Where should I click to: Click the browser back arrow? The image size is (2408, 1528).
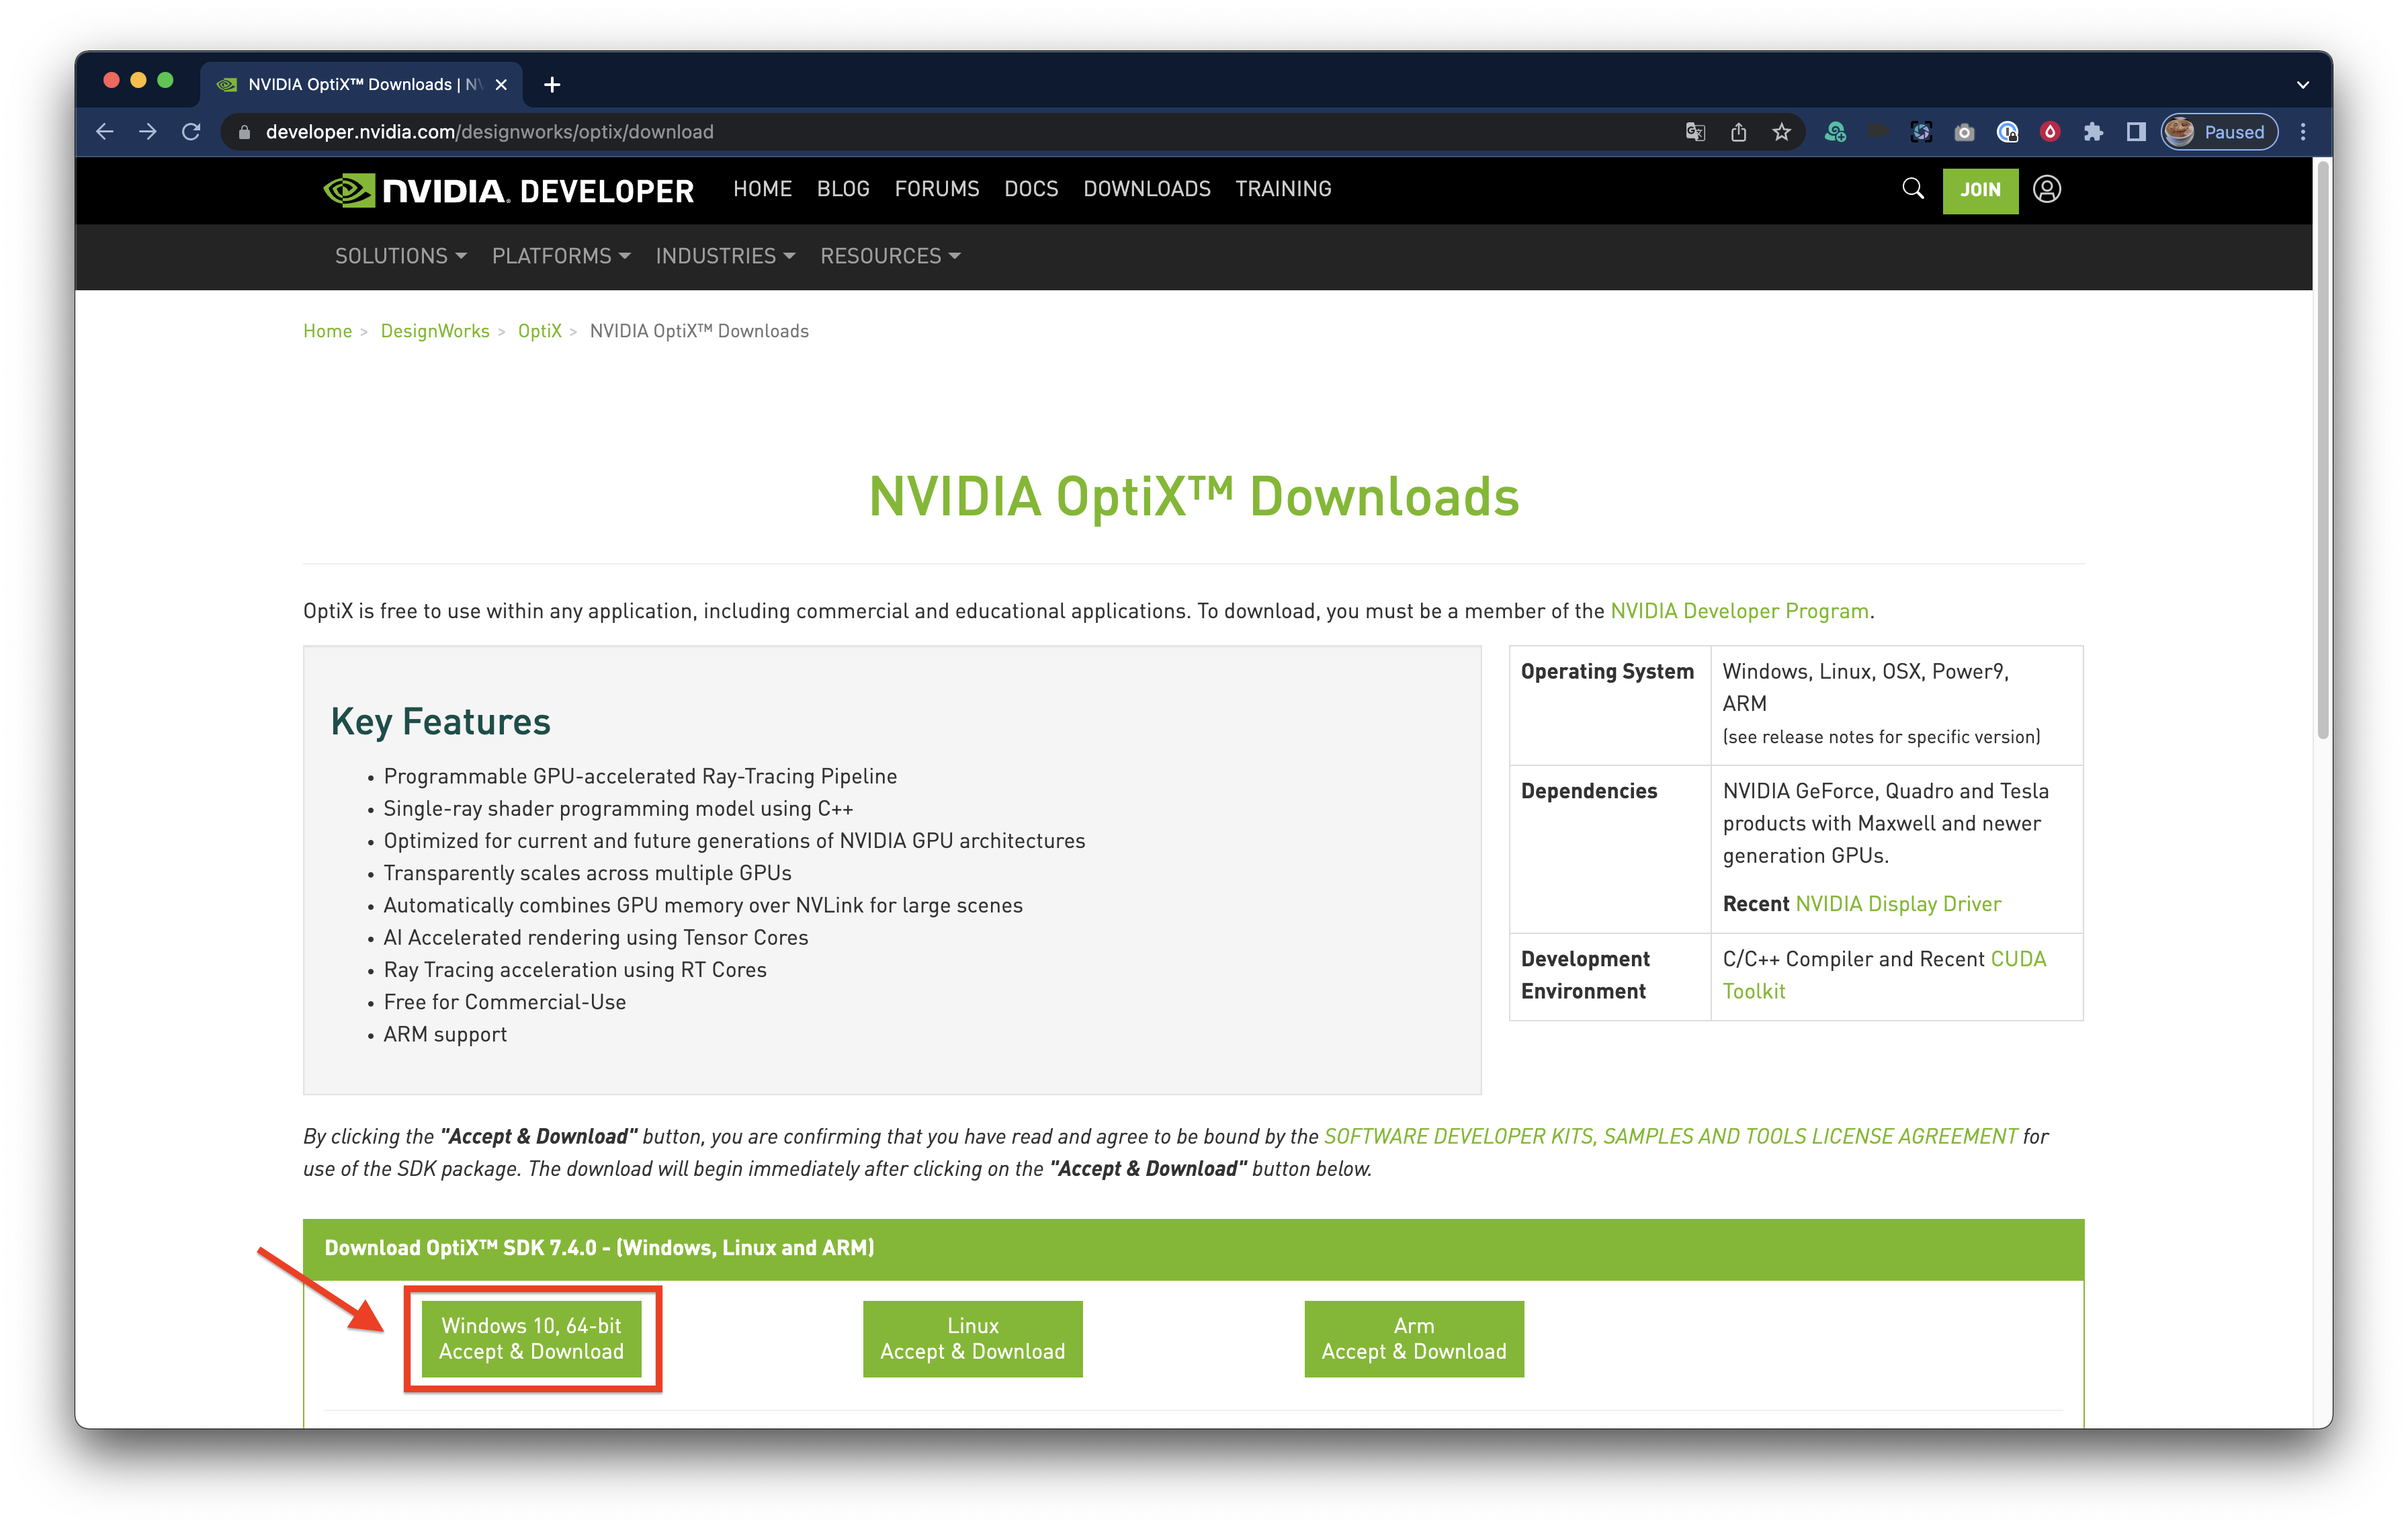pyautogui.click(x=105, y=132)
